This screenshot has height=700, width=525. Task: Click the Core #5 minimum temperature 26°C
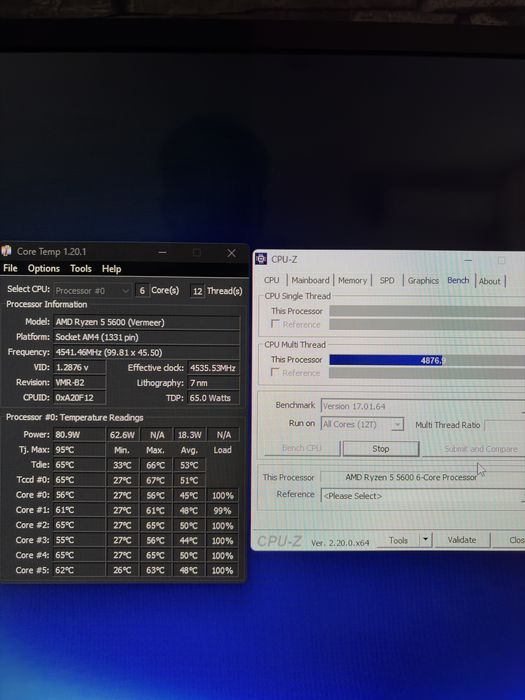(122, 570)
